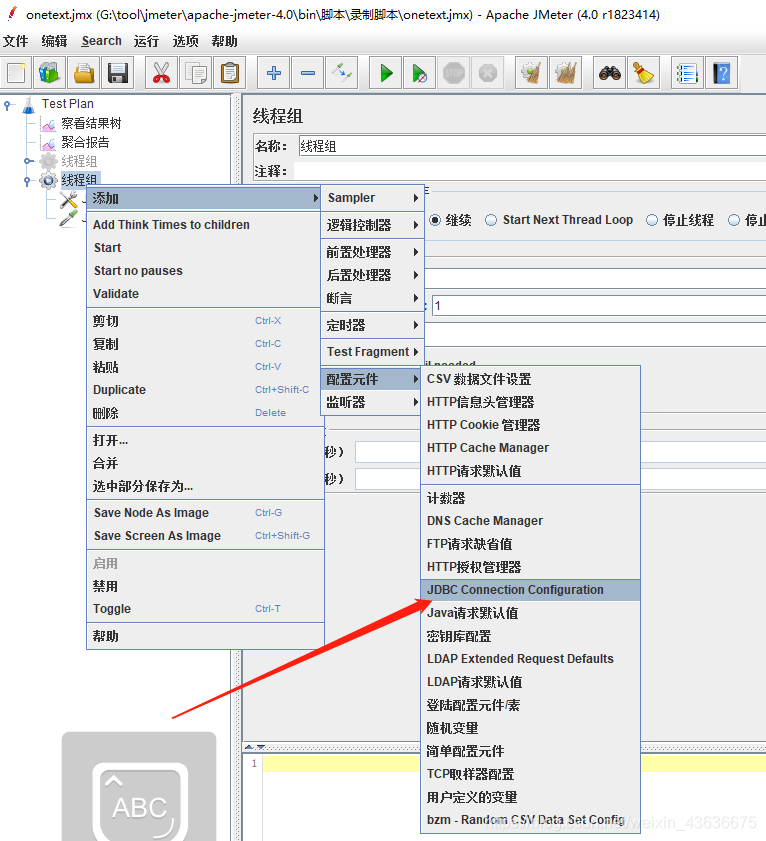Click the gear icon of the selected 线程组
The height and width of the screenshot is (841, 766).
48,180
